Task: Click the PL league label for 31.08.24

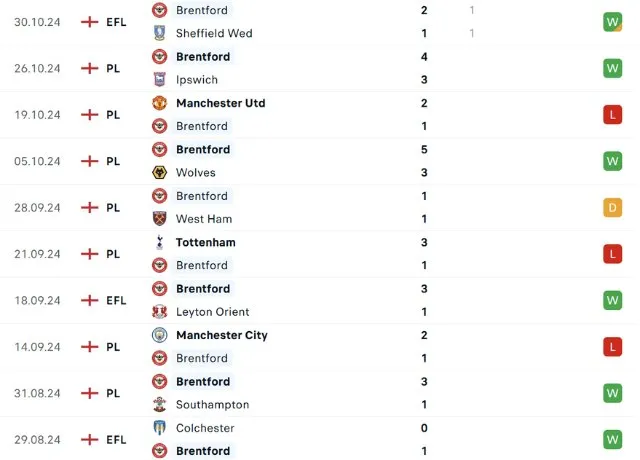Action: [113, 393]
